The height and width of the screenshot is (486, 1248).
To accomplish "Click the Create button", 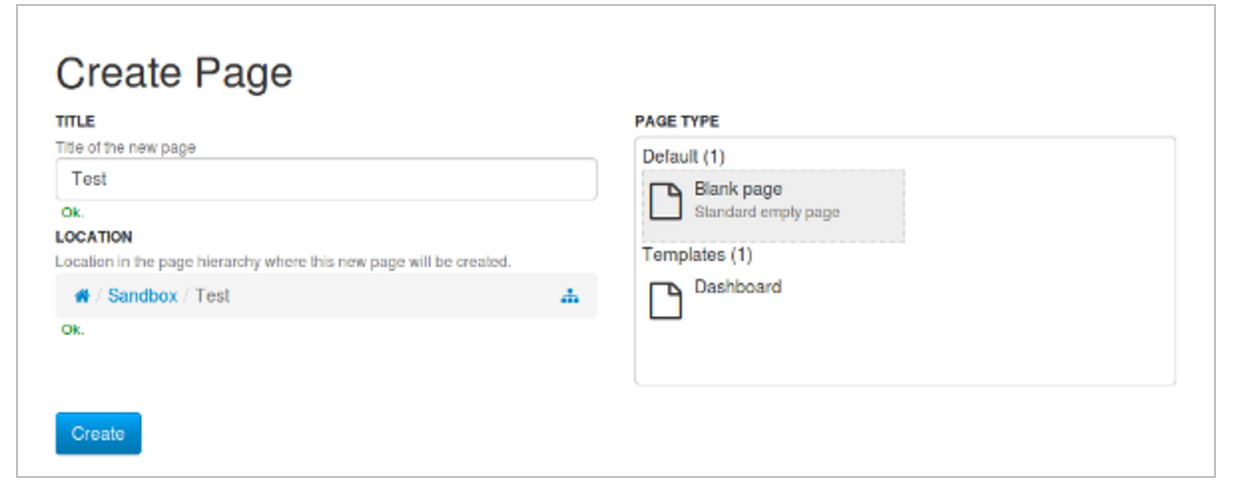I will click(x=98, y=433).
